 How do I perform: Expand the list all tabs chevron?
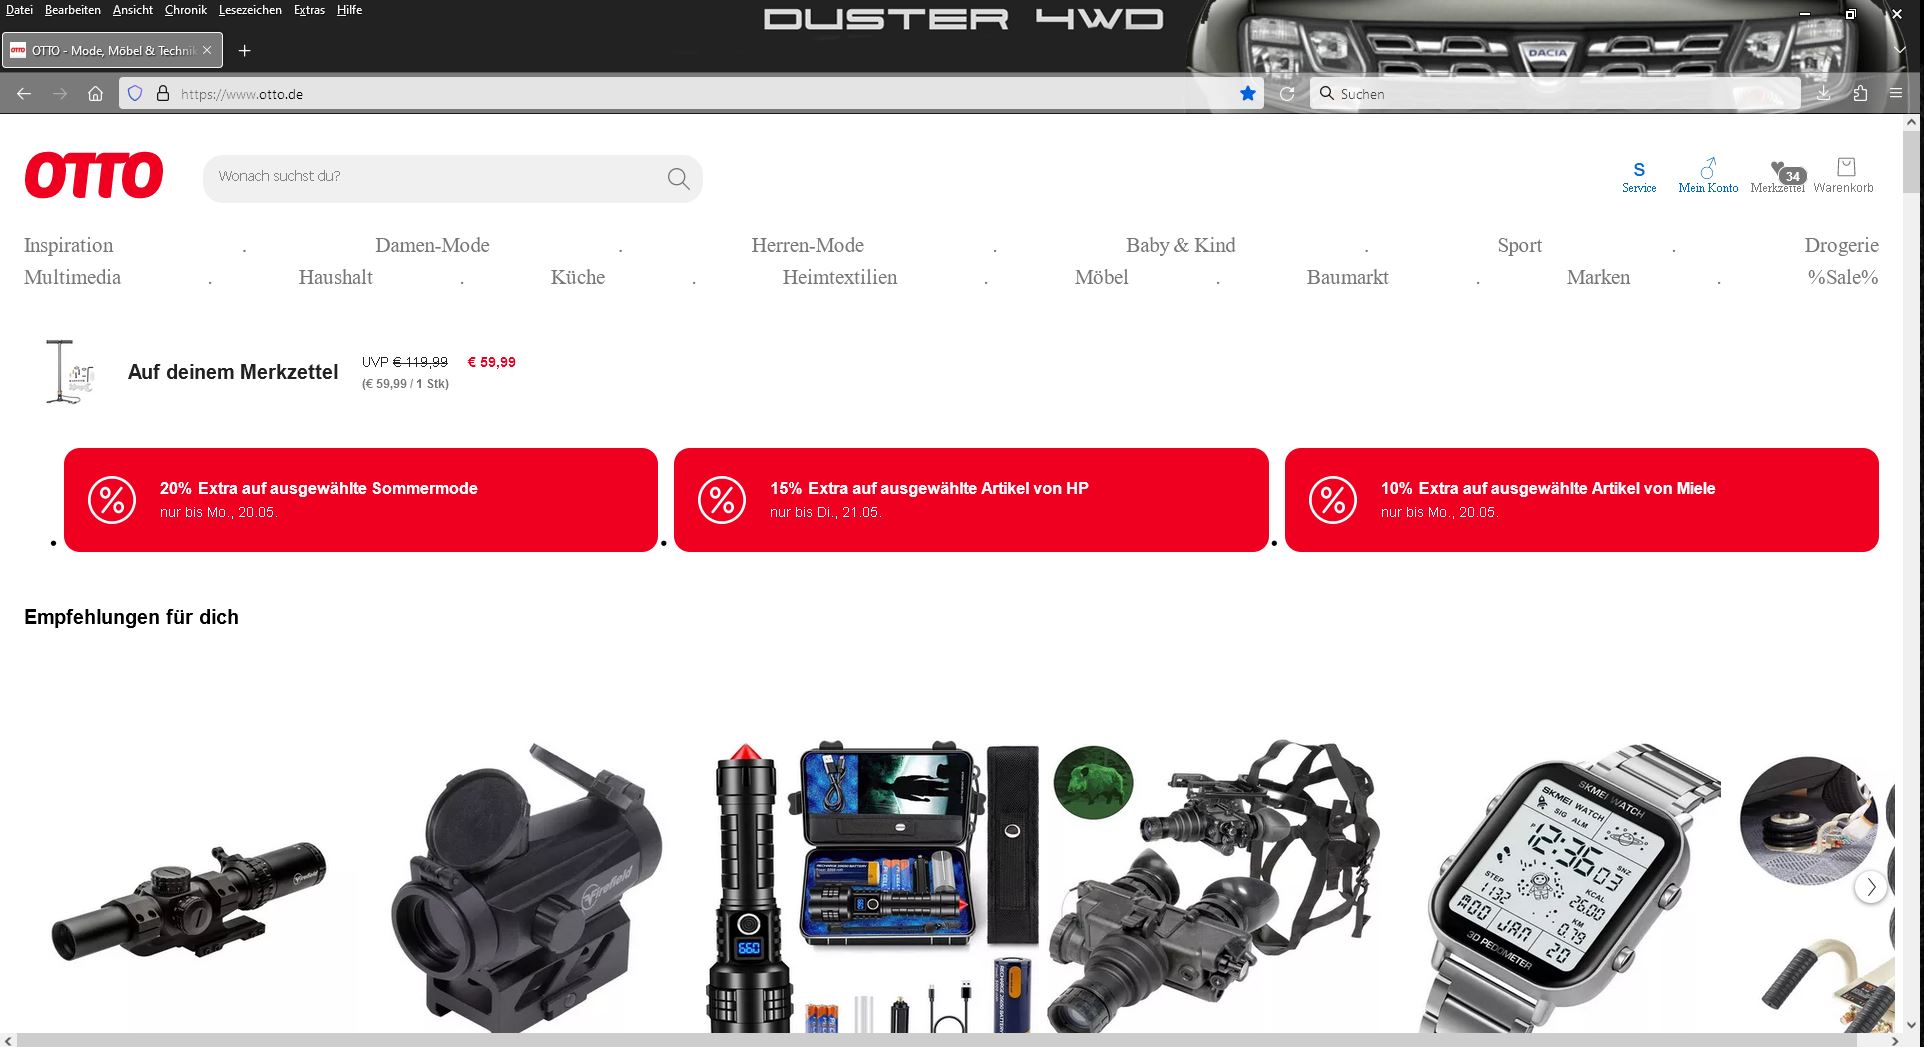[x=1900, y=50]
